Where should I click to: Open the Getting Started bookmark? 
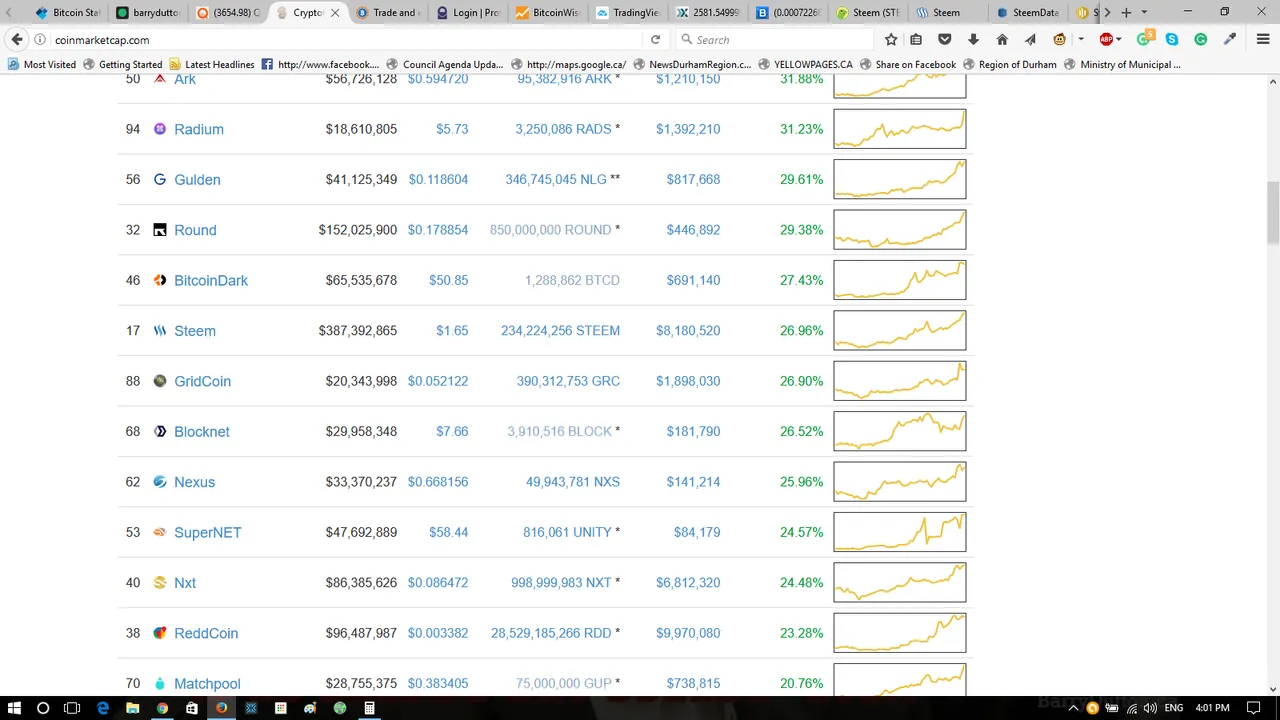coord(123,64)
